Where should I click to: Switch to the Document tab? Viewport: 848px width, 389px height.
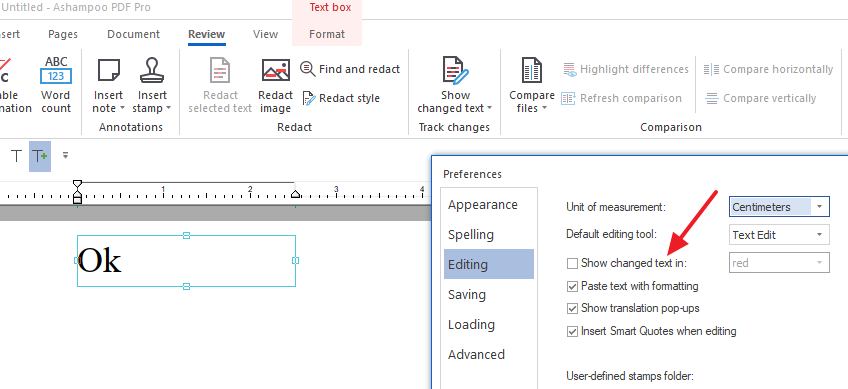[134, 34]
